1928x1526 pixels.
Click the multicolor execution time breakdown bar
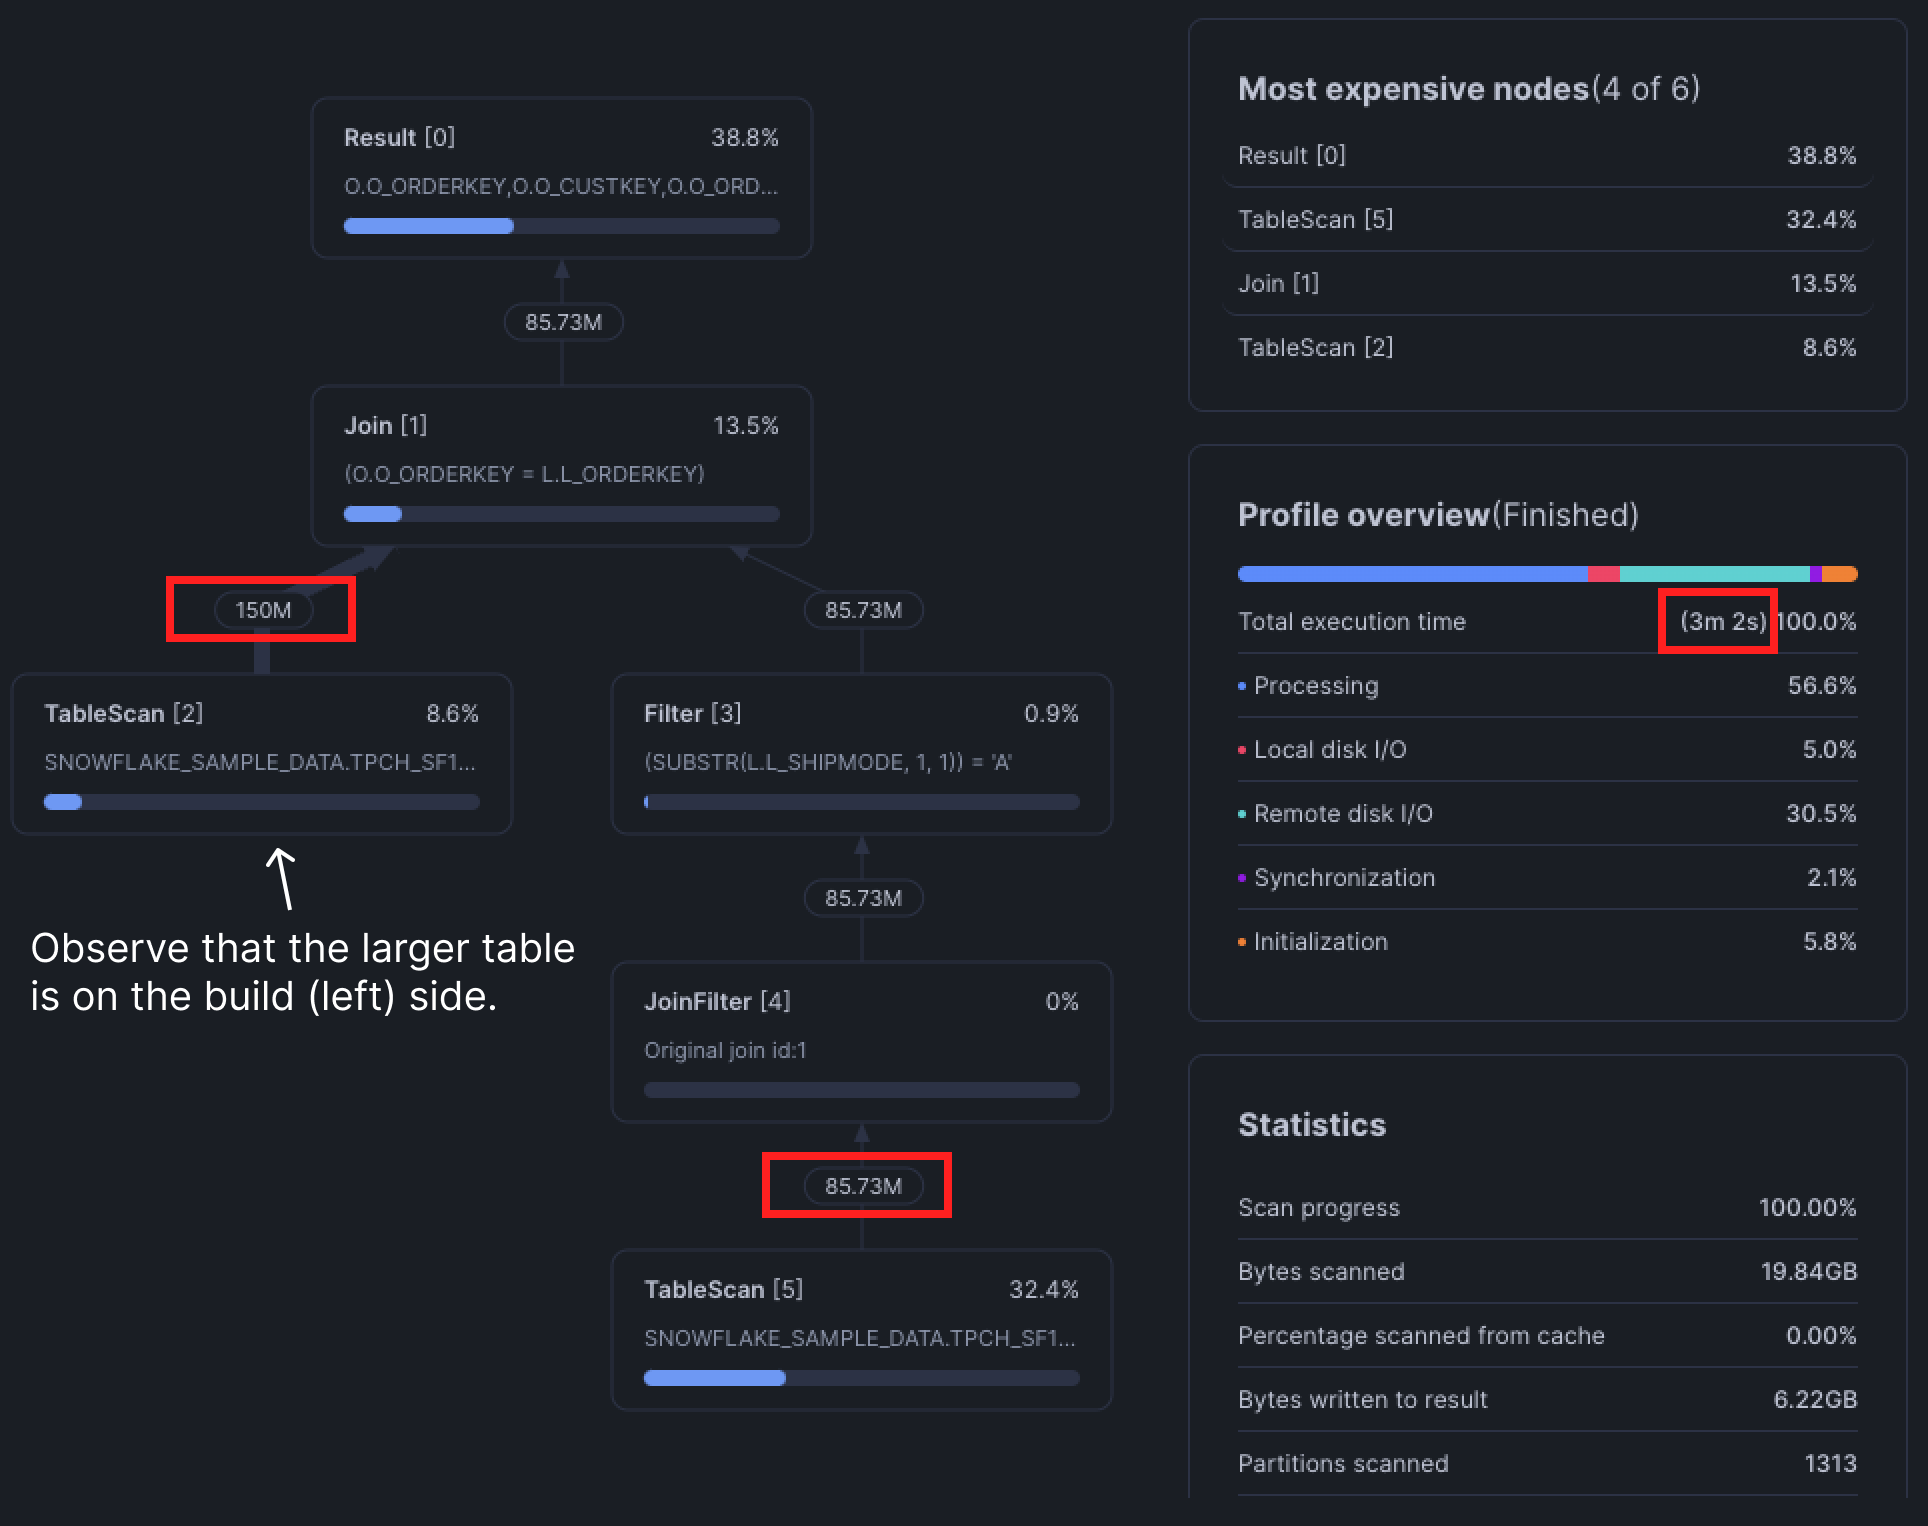[x=1546, y=574]
